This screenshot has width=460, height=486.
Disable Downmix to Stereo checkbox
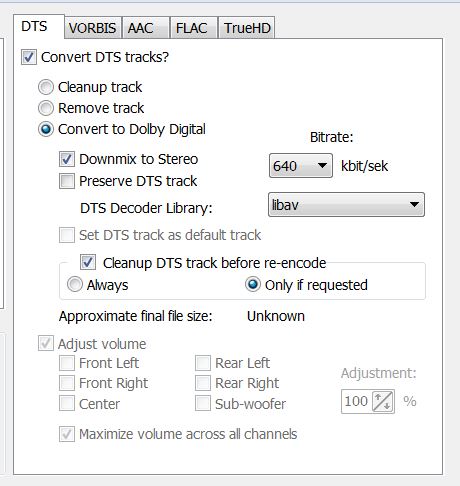(x=67, y=159)
